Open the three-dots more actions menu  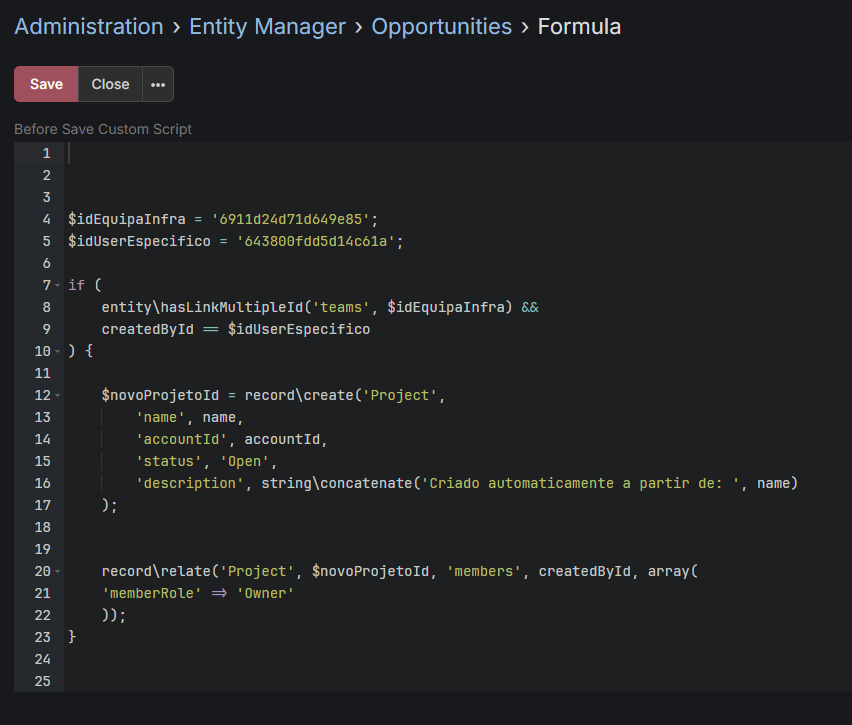[158, 85]
